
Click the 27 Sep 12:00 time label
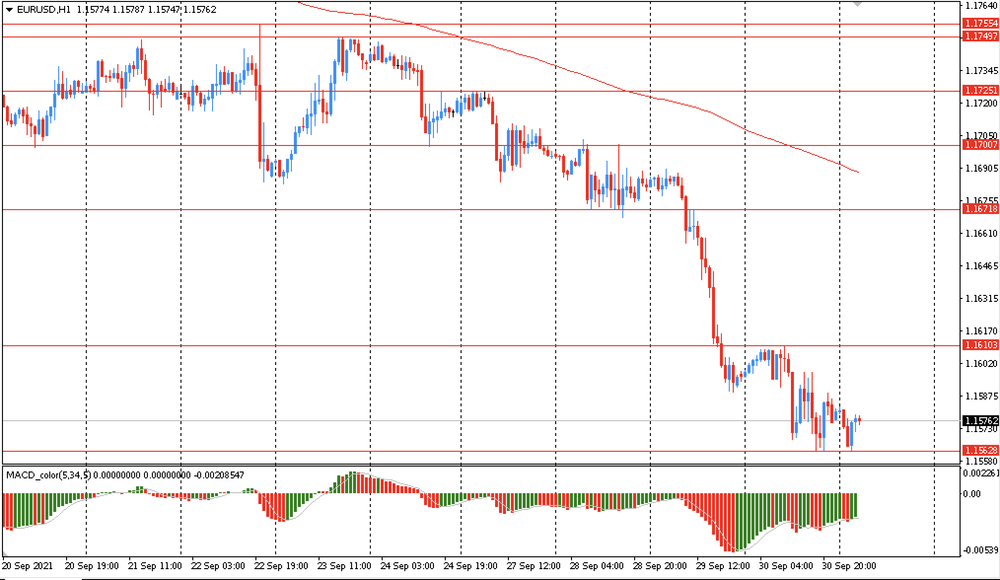[x=533, y=566]
